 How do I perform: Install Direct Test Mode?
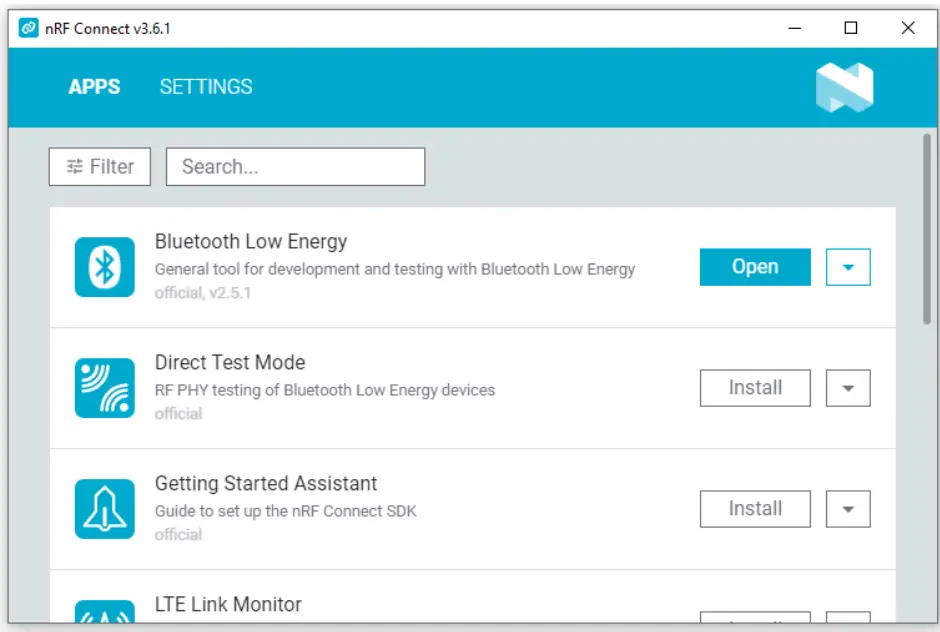(x=755, y=388)
